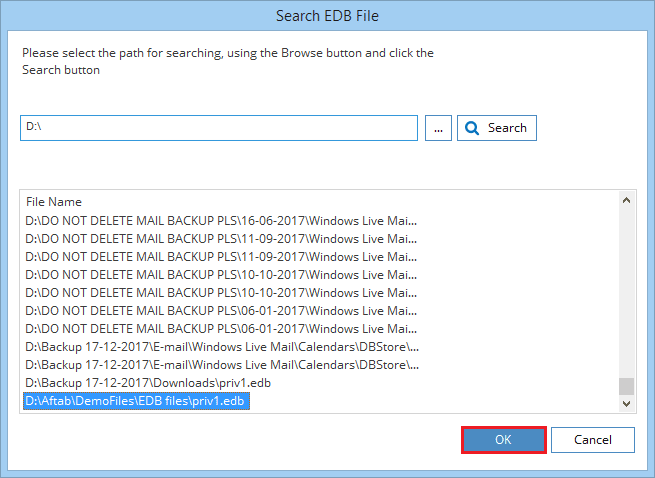Select the second 10-10-2017 mail backup entry
This screenshot has width=655, height=478.
(221, 292)
